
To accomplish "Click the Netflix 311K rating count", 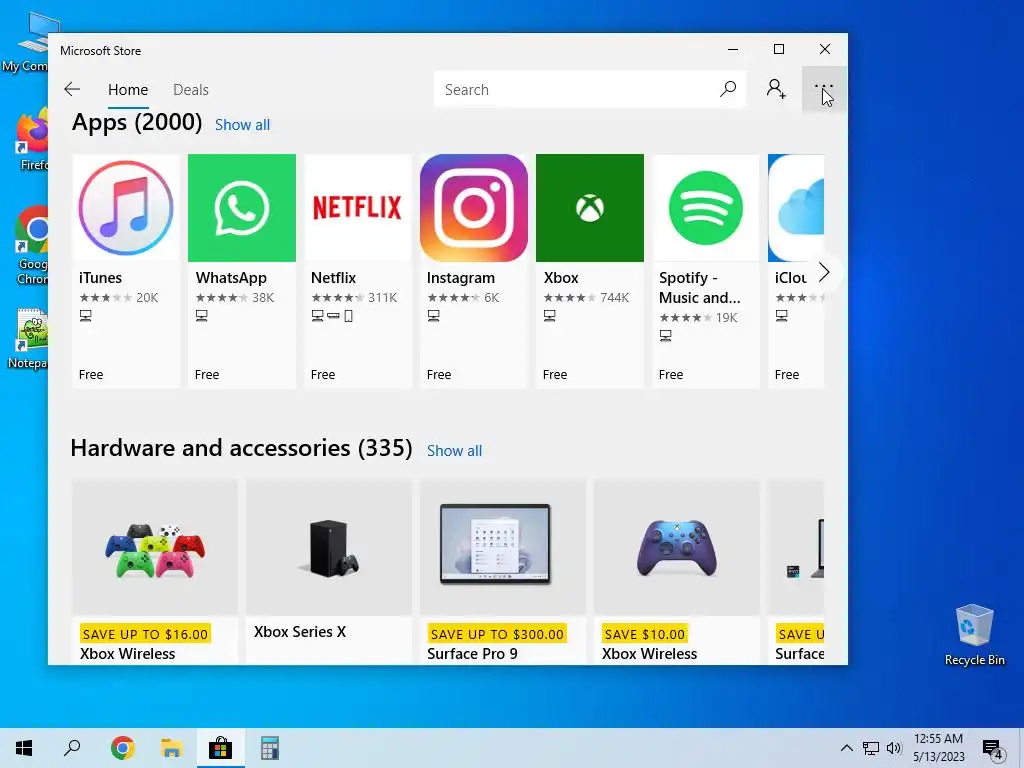I will click(x=383, y=298).
